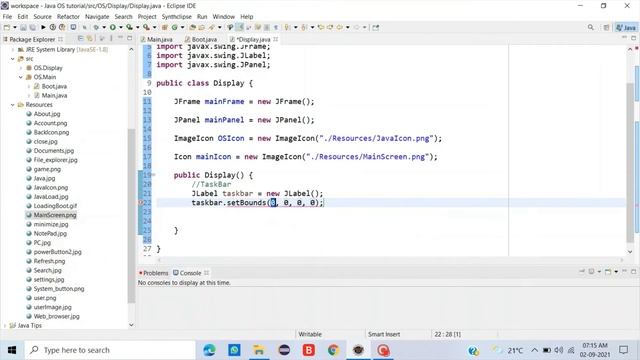Open the New Java Class dropdown arrow
The height and width of the screenshot is (360, 640).
(182, 27)
